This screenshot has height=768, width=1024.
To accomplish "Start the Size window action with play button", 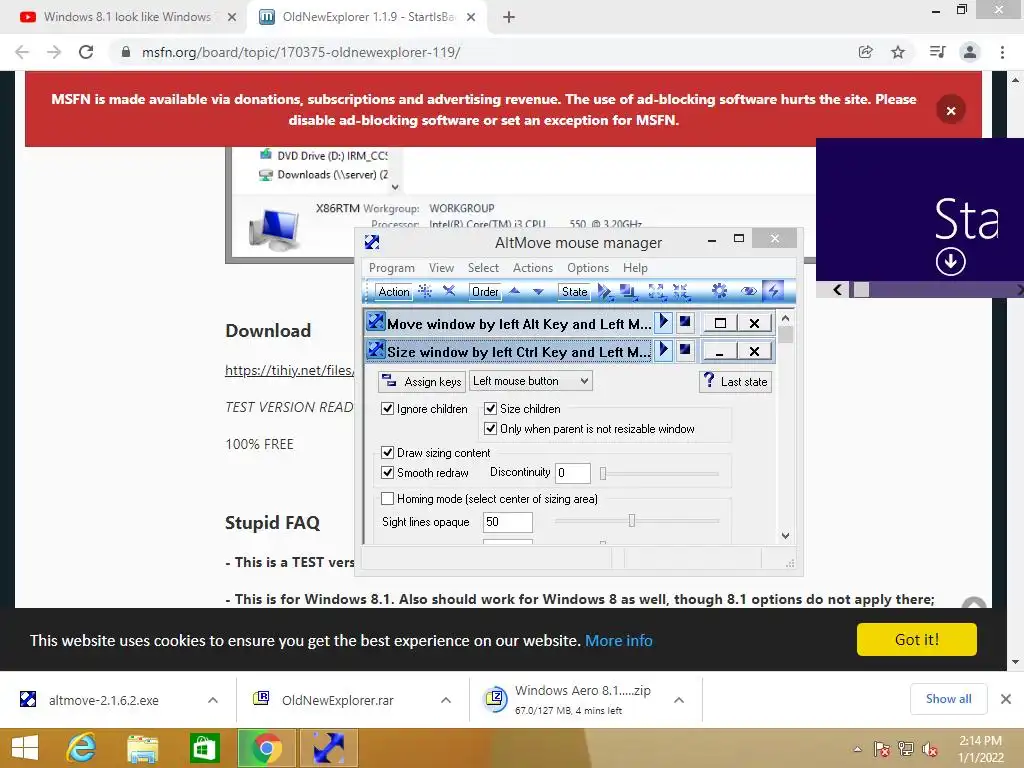I will [664, 351].
